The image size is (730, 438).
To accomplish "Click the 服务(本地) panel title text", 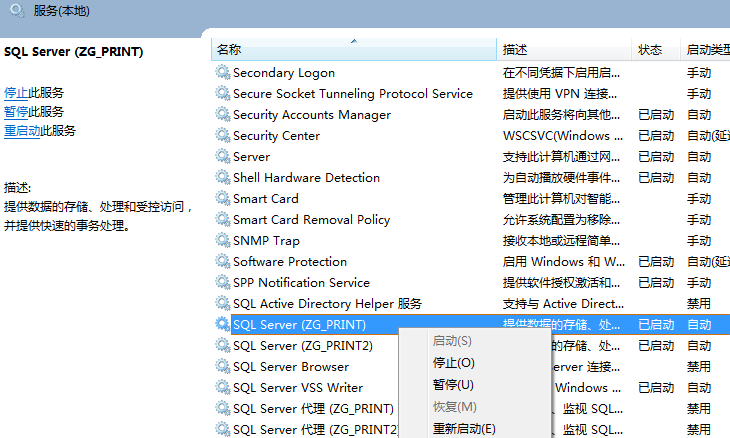I will point(61,10).
